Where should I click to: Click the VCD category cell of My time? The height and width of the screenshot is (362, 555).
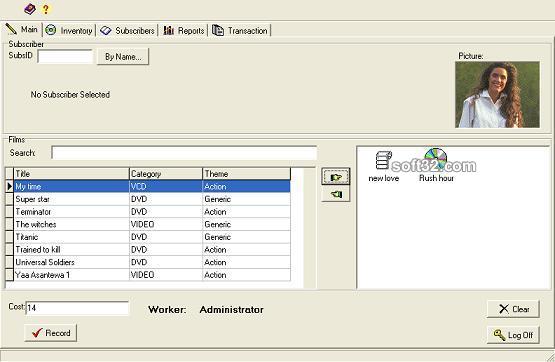[x=166, y=186]
